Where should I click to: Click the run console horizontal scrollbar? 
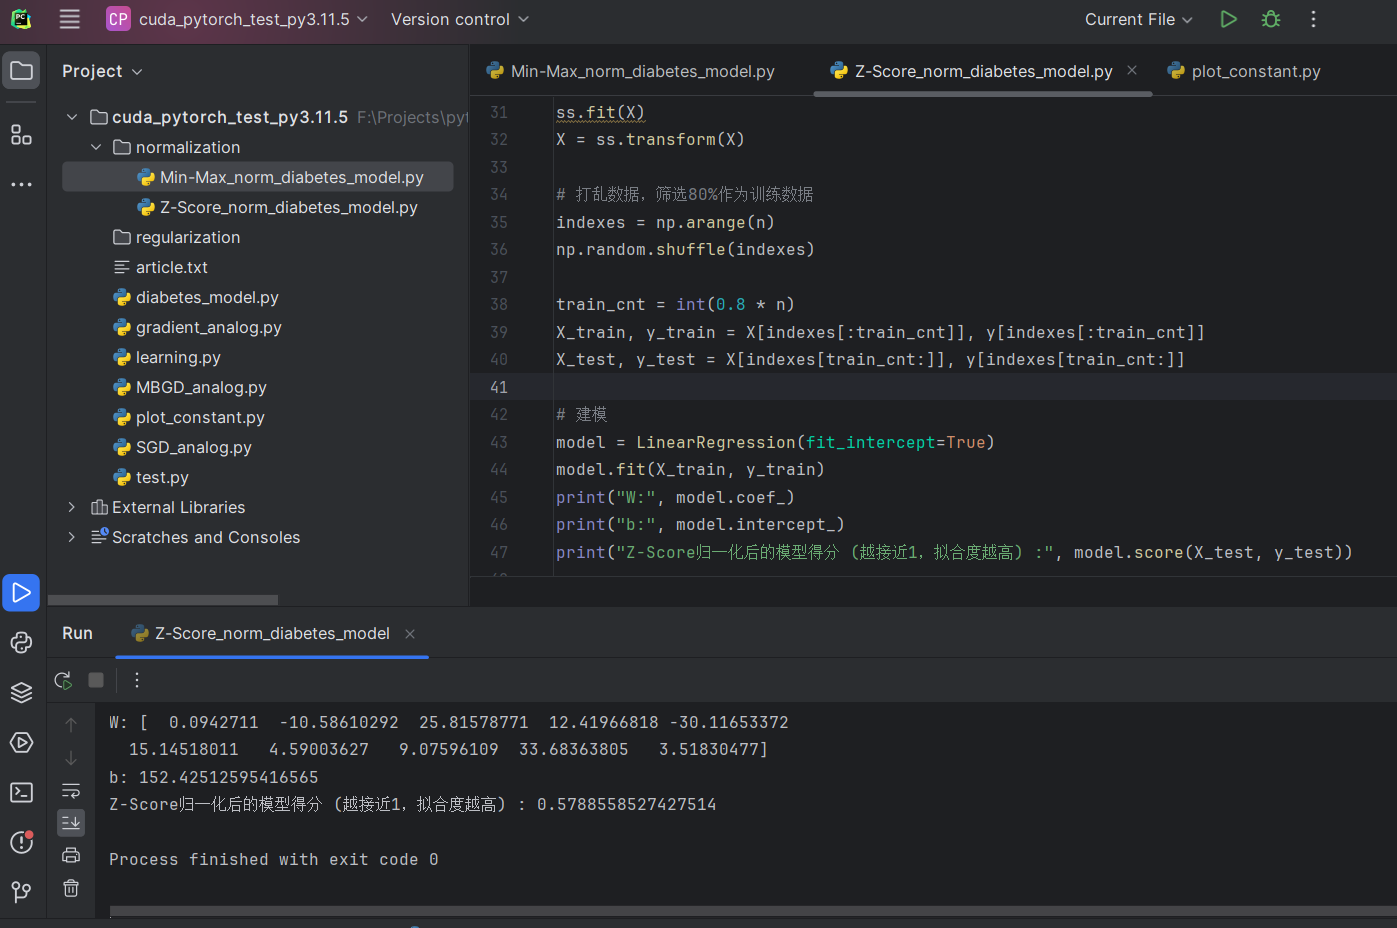[x=753, y=911]
